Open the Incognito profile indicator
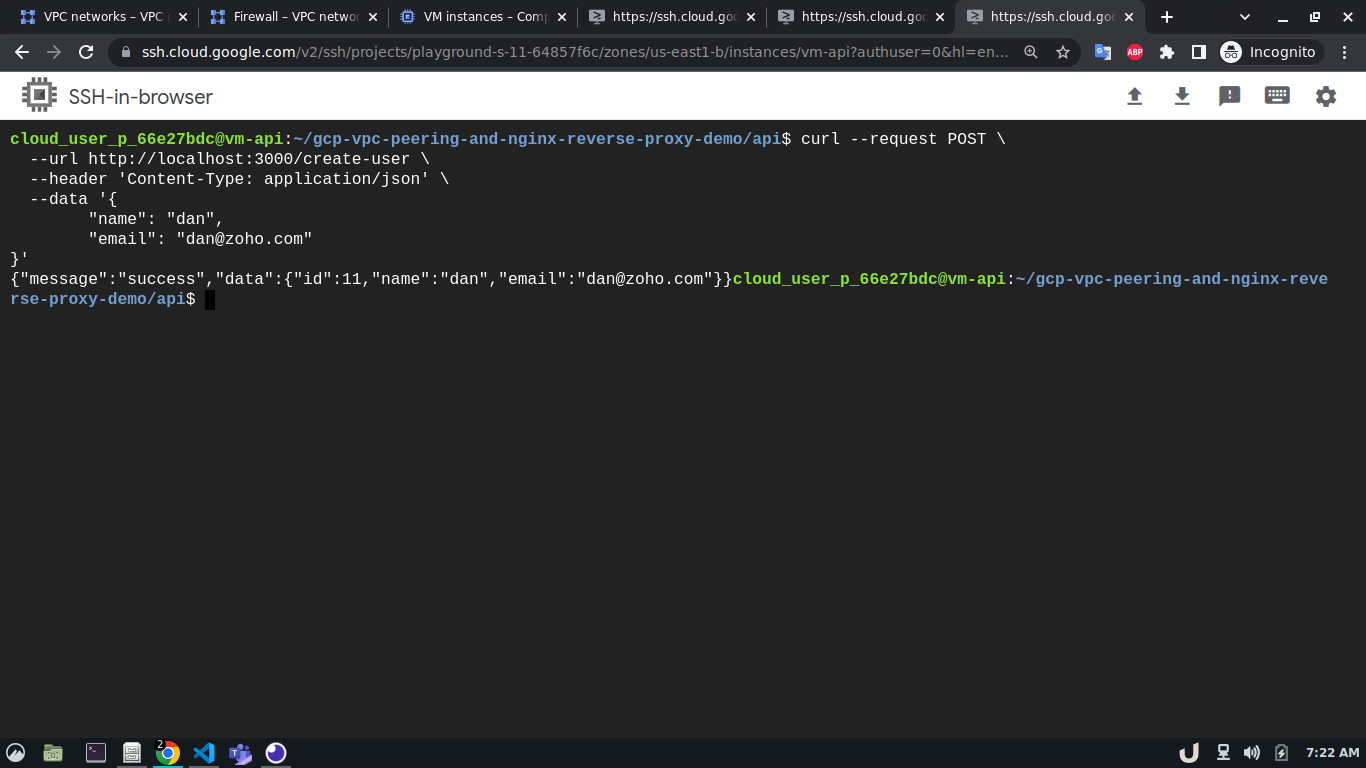The height and width of the screenshot is (768, 1366). tap(1270, 52)
